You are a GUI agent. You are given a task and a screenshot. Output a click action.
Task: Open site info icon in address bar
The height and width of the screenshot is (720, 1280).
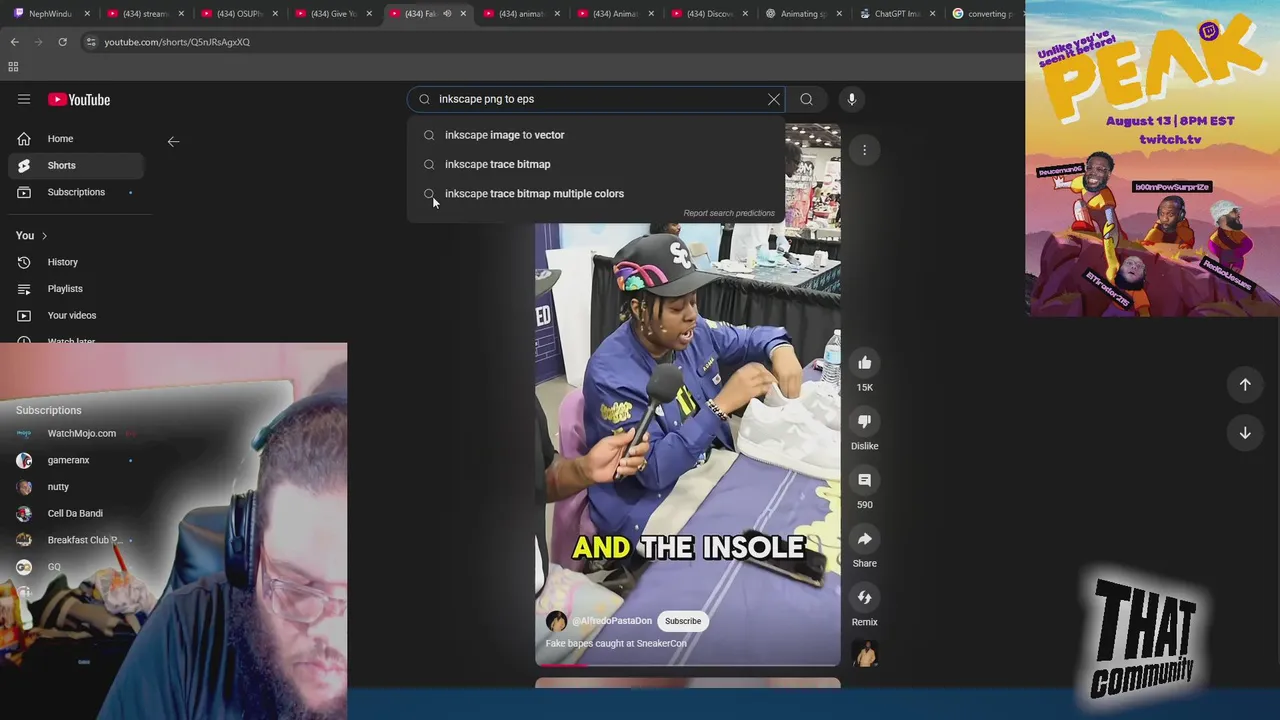[x=91, y=42]
